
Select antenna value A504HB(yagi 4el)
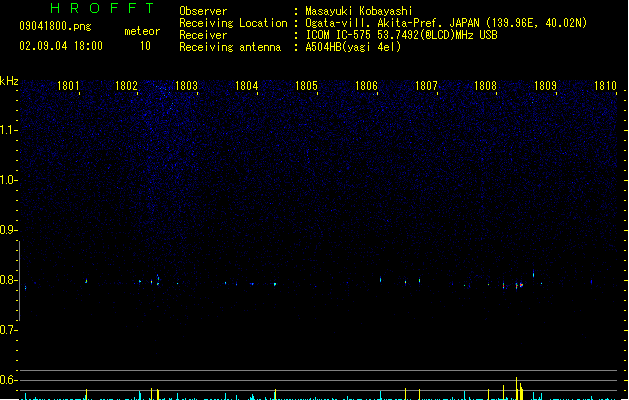pos(353,47)
